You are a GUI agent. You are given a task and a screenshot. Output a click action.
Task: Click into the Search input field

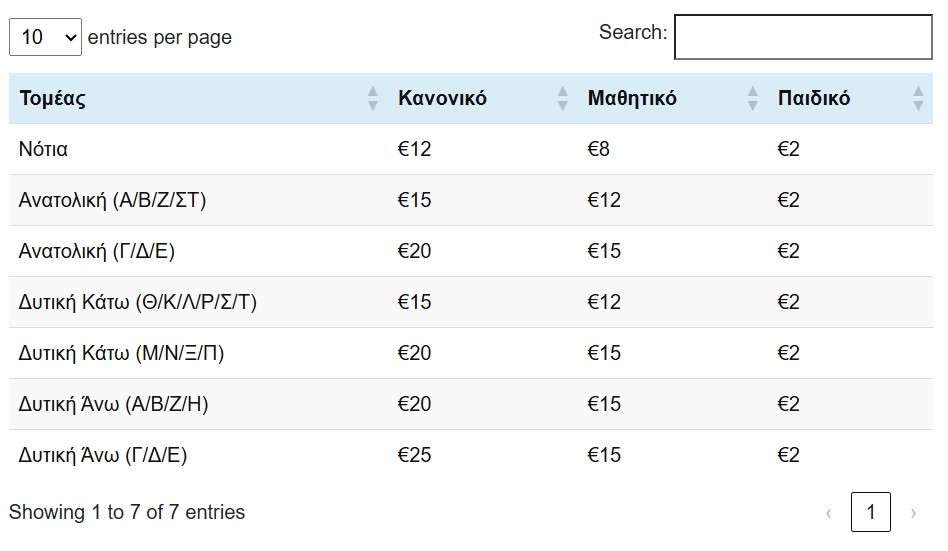click(x=803, y=37)
